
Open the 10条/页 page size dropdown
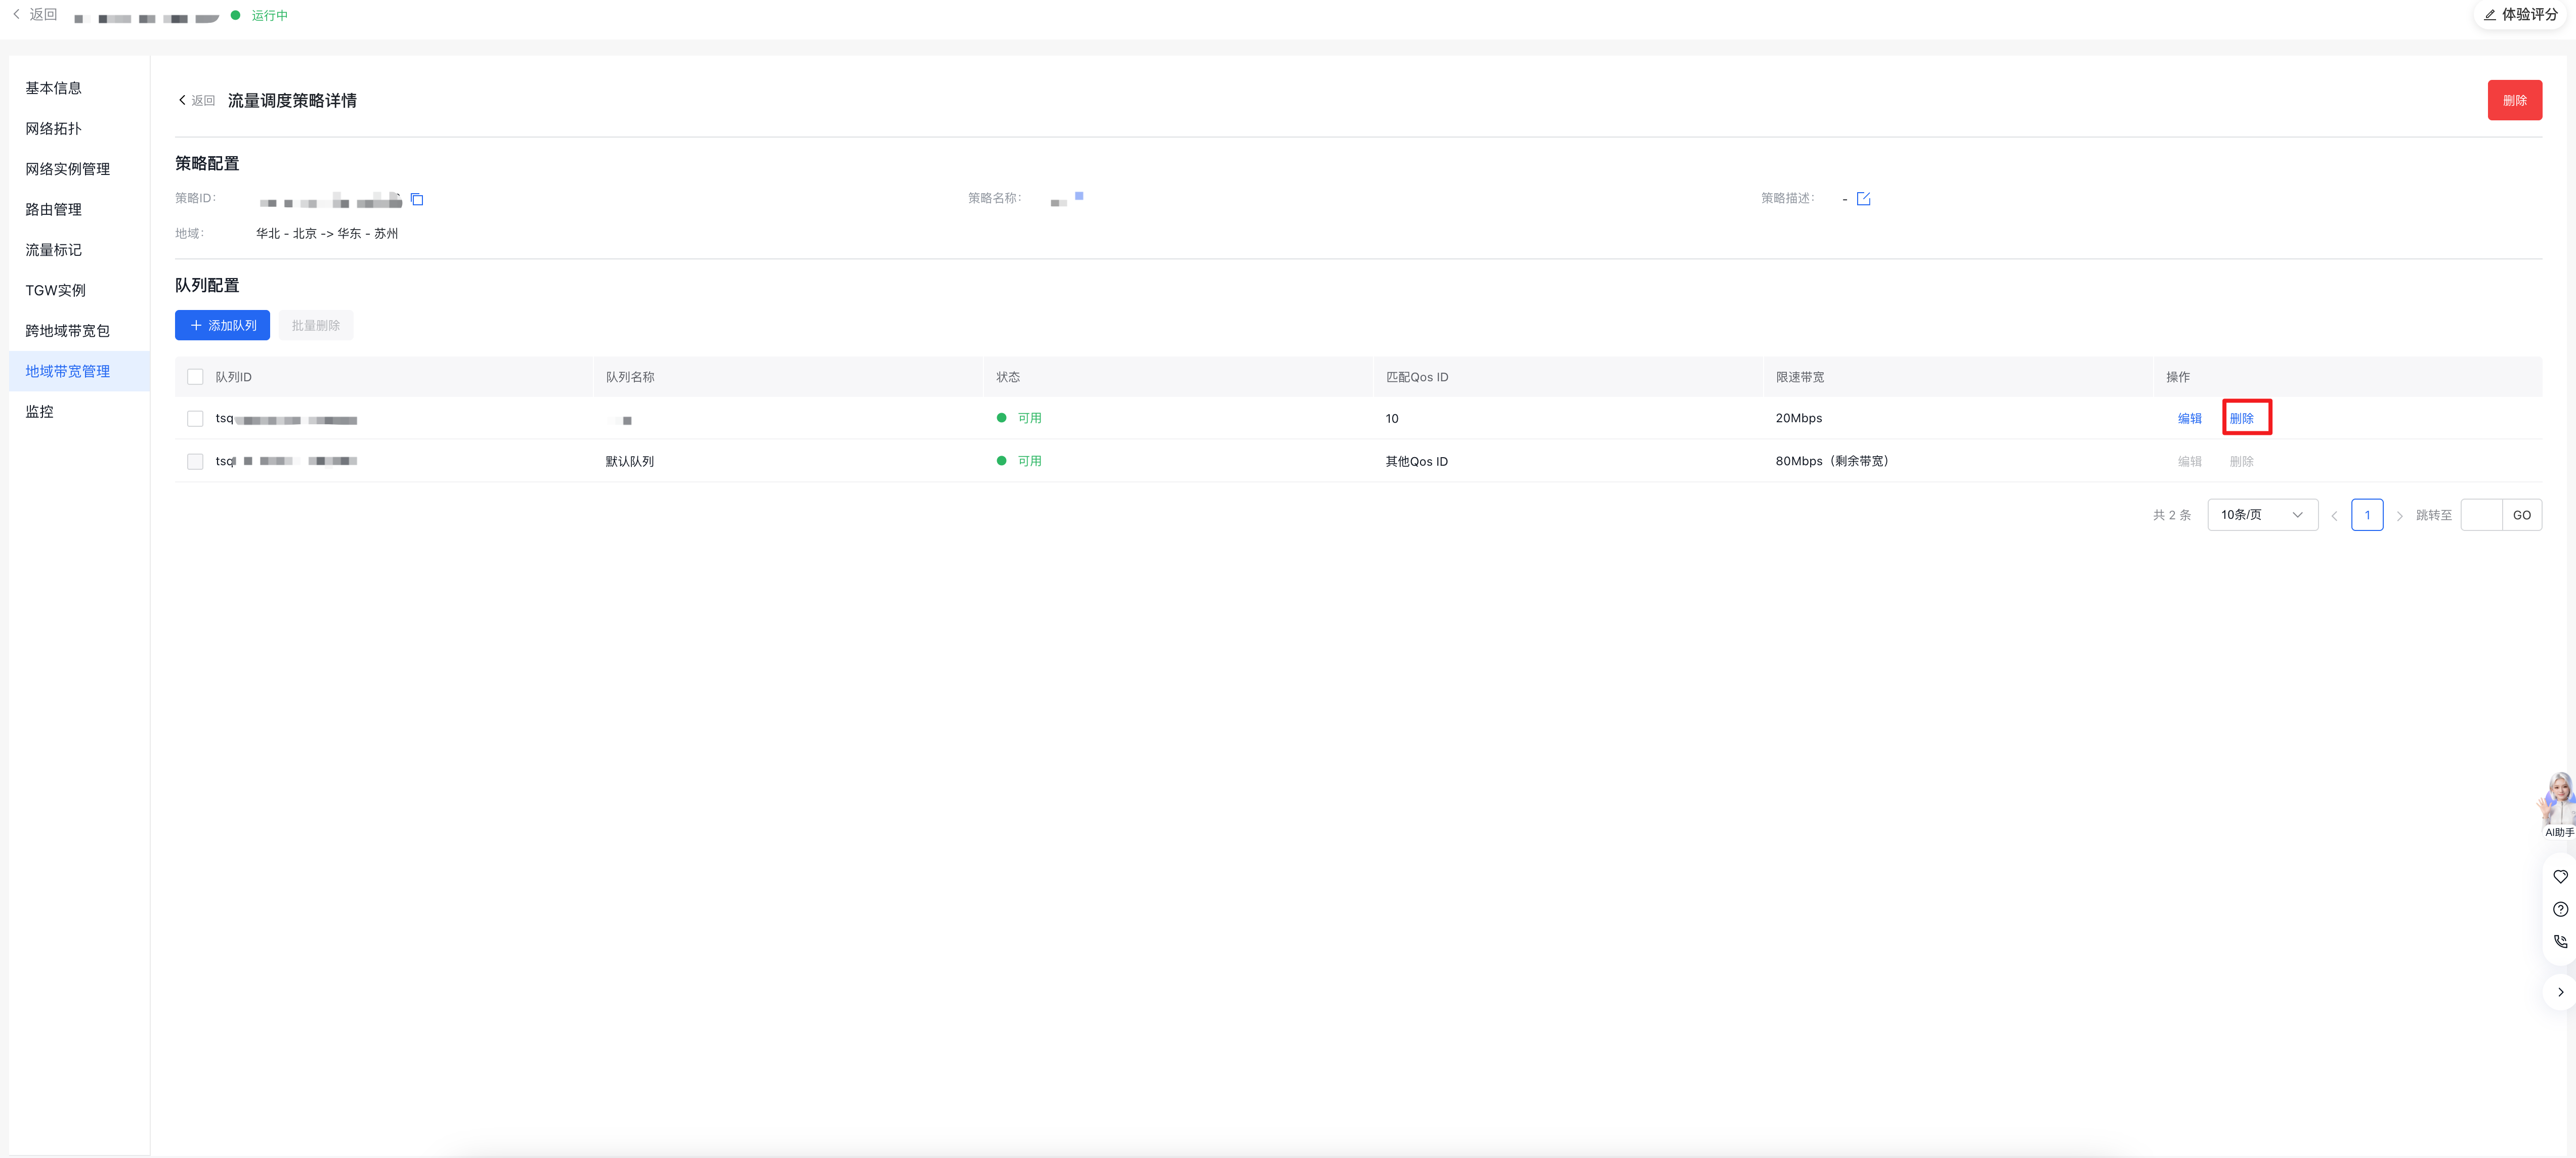tap(2262, 515)
